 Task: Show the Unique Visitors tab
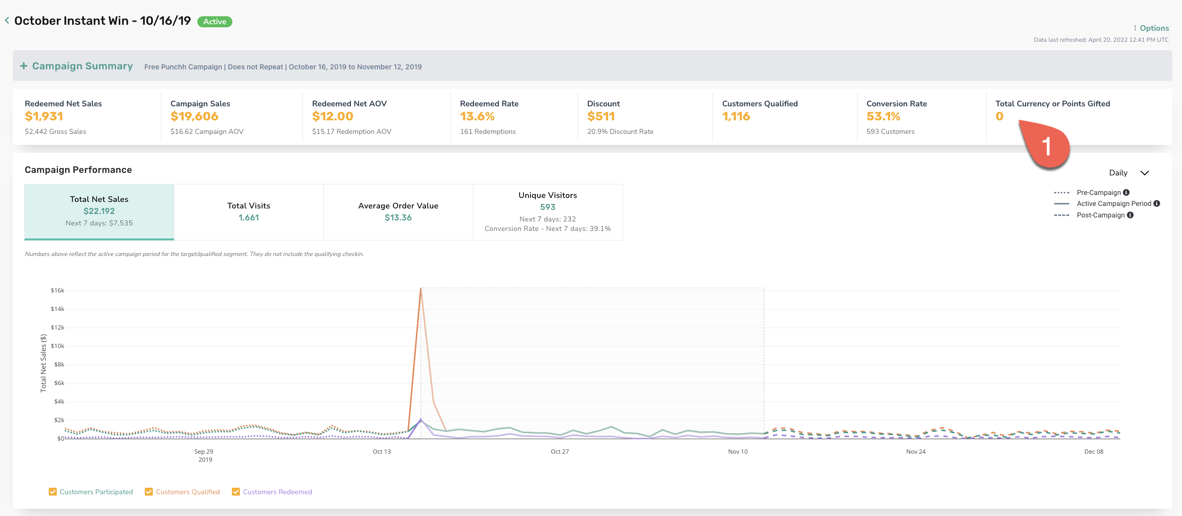[x=548, y=212]
